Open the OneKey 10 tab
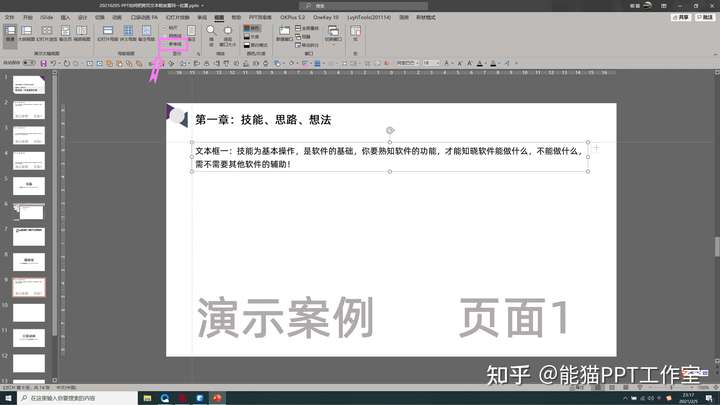720x405 pixels. tap(326, 17)
